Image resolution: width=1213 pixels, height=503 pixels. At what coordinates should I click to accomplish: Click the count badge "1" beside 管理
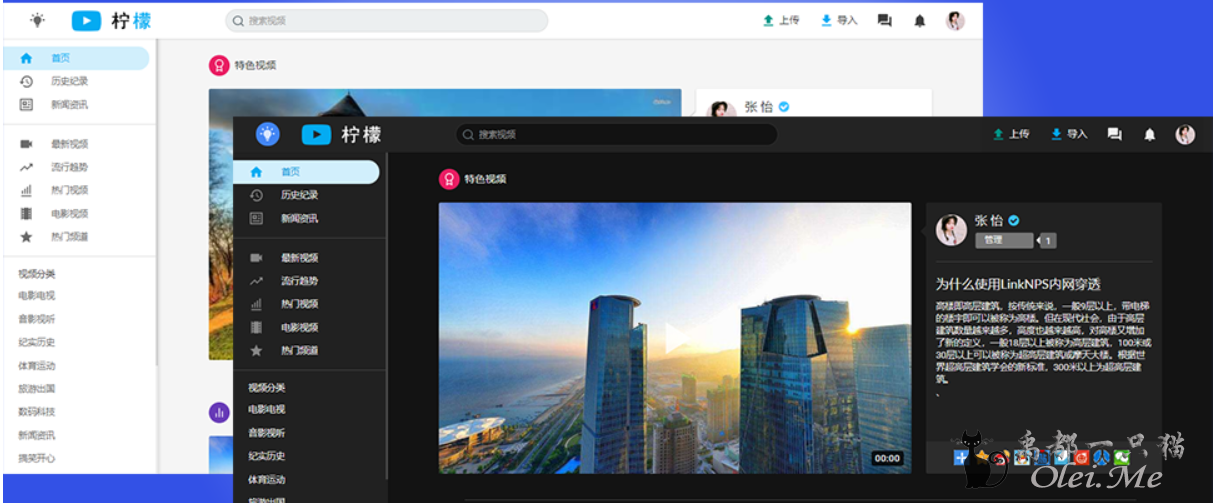(x=1047, y=240)
